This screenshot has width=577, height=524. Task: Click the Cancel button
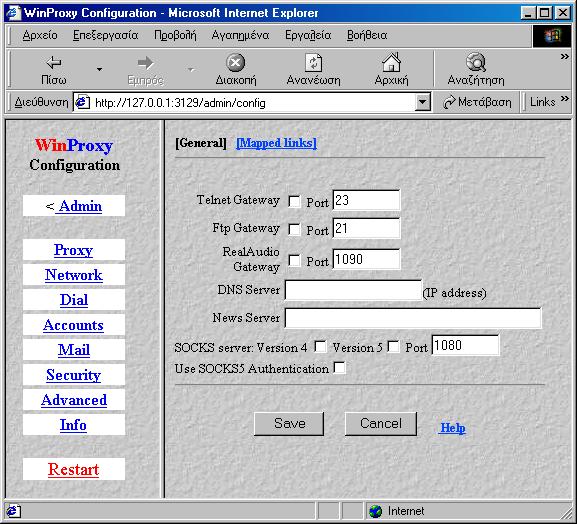[x=381, y=424]
